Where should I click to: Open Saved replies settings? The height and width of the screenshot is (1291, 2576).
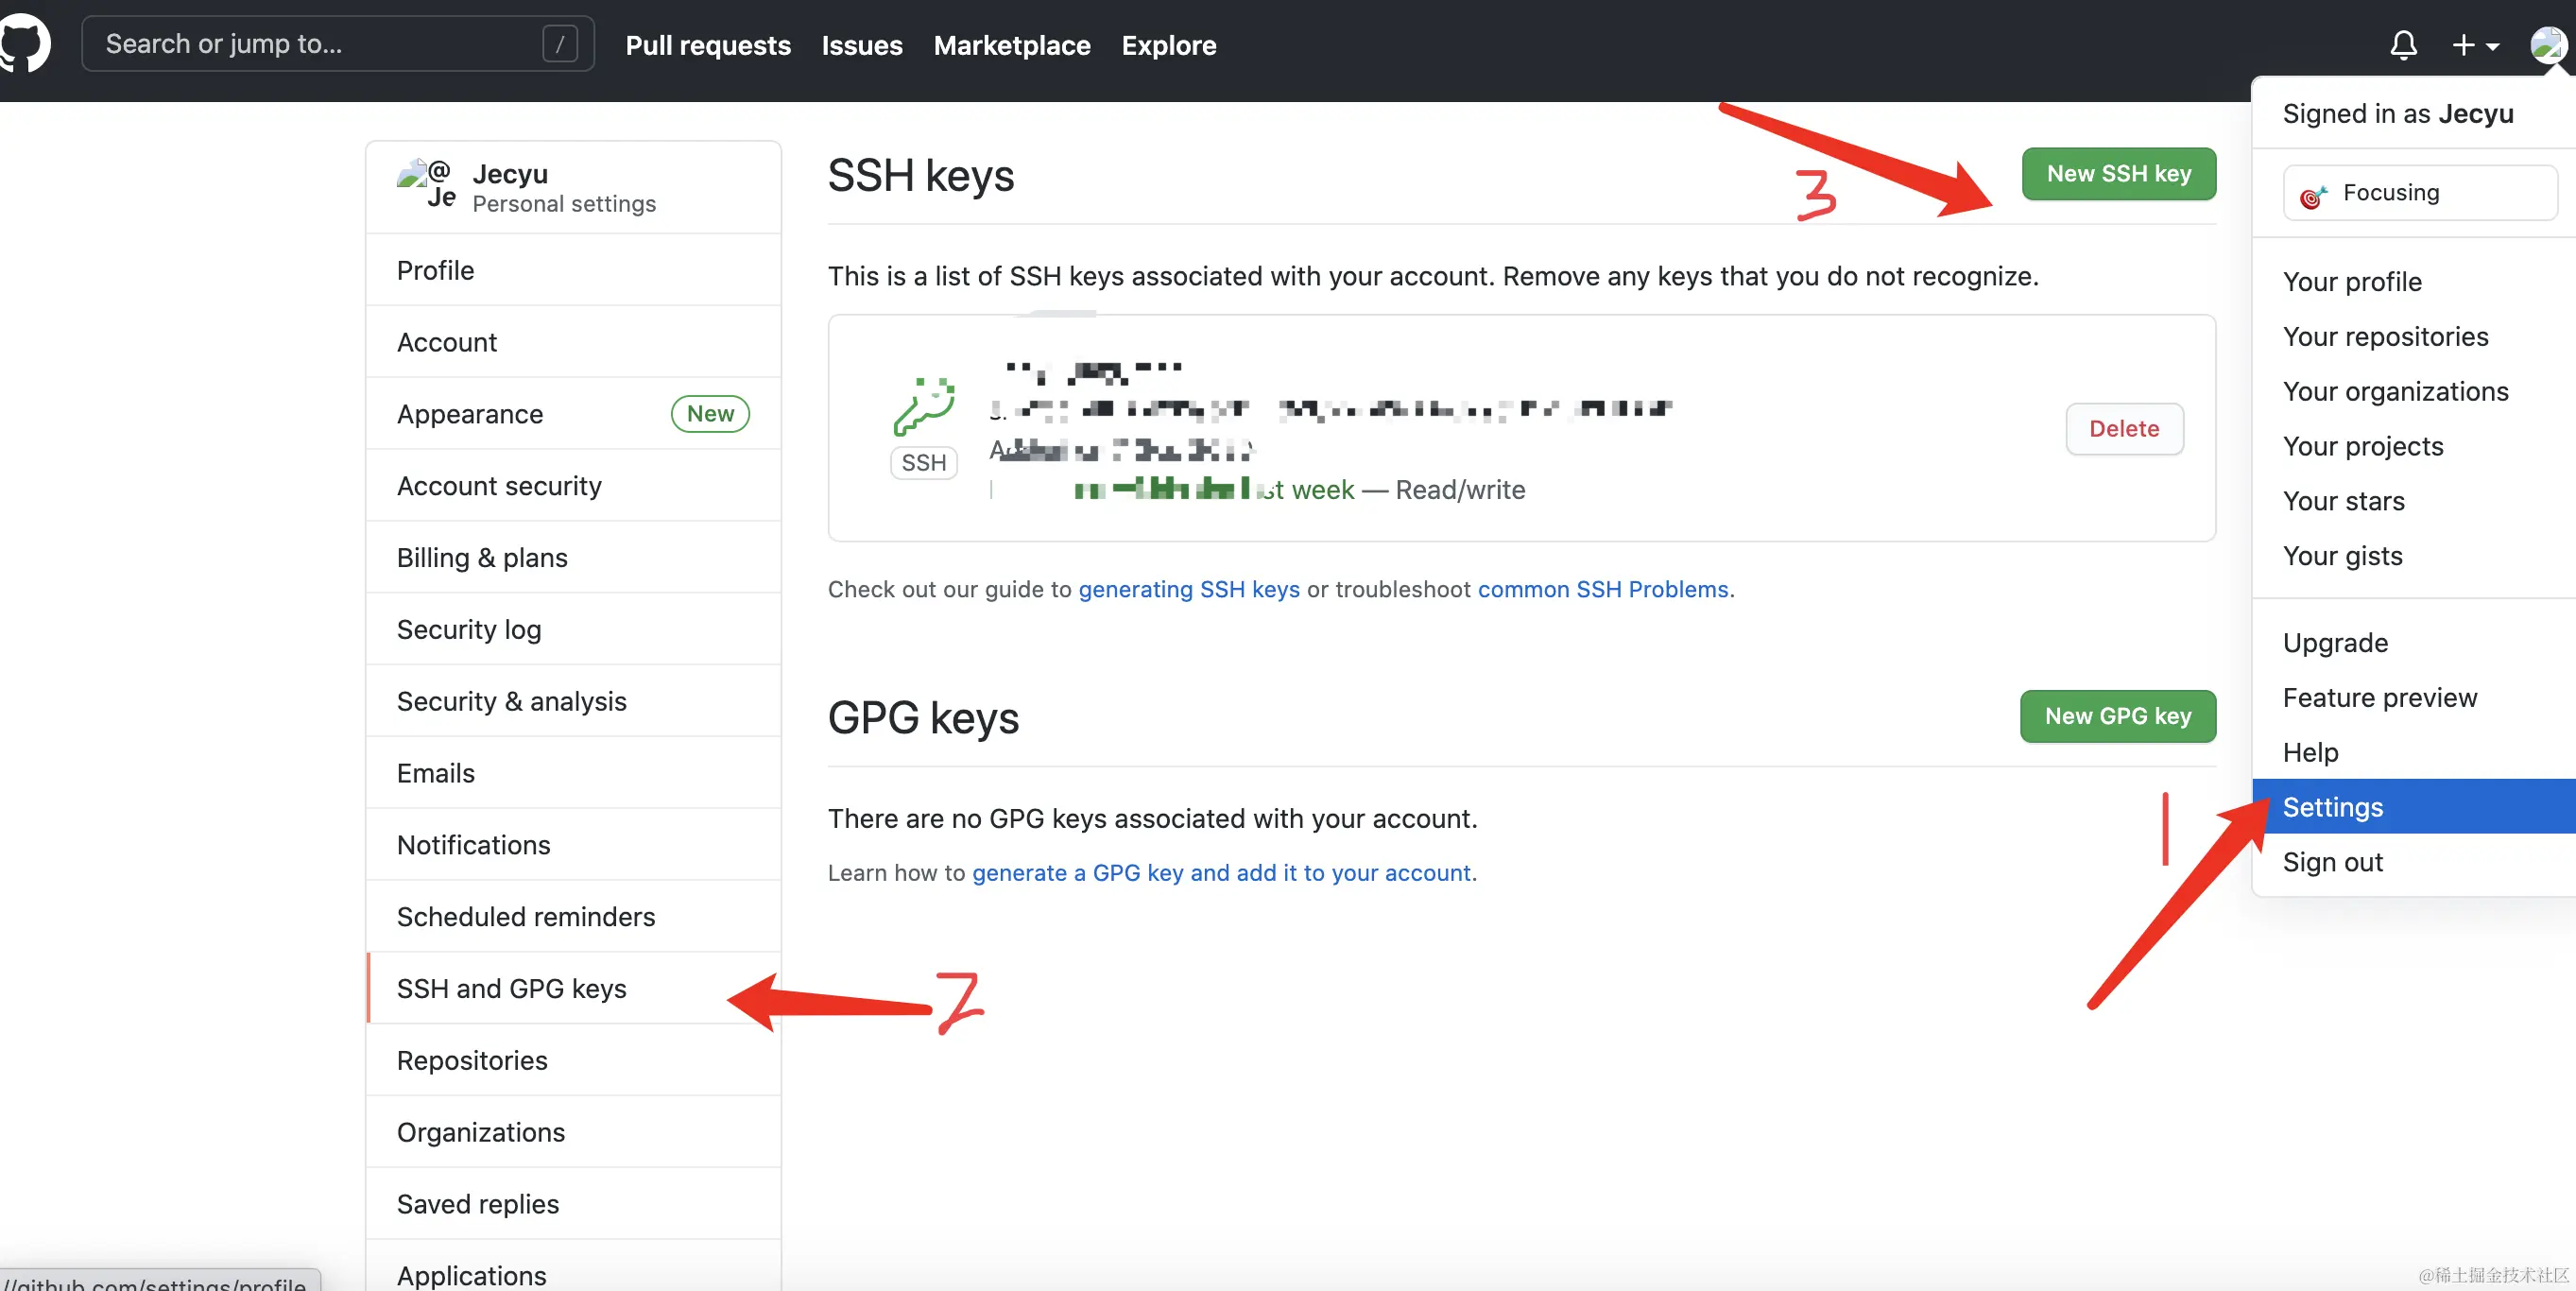tap(574, 1205)
